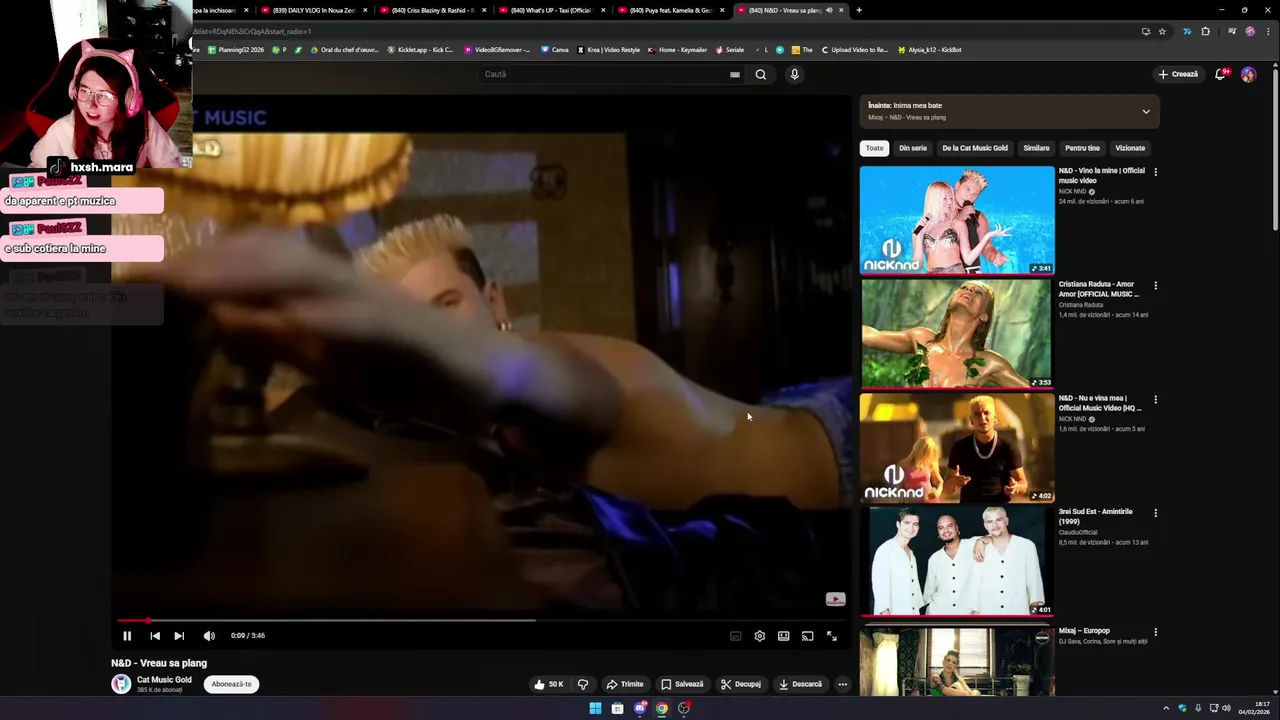
Task: Open options for N&D - Nu e vina mea
Action: [x=1156, y=400]
